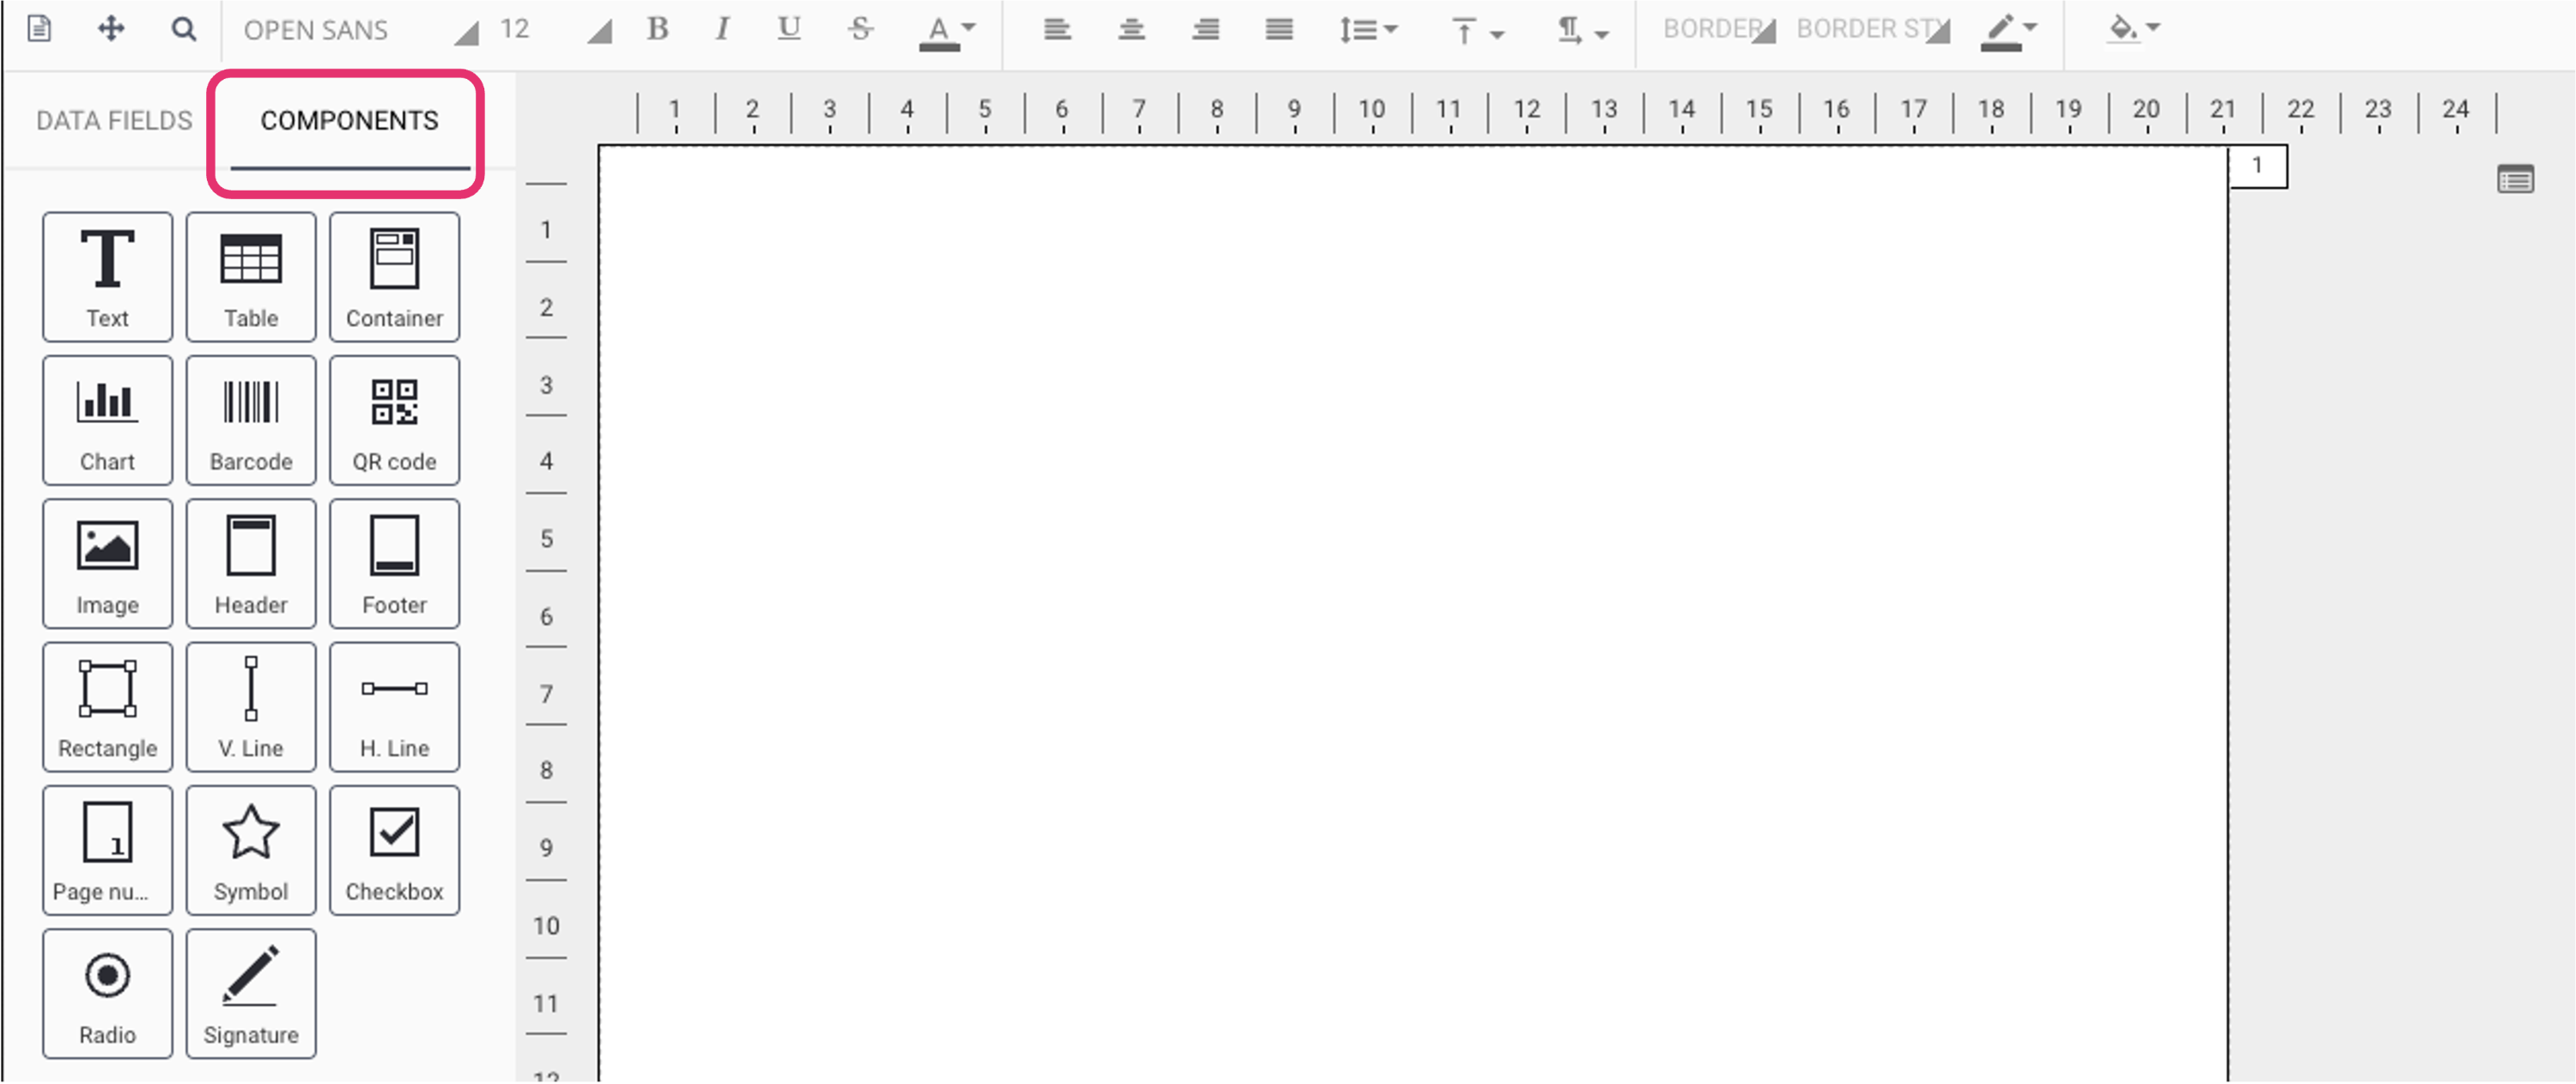Click the Page number component
This screenshot has width=2576, height=1084.
[106, 847]
